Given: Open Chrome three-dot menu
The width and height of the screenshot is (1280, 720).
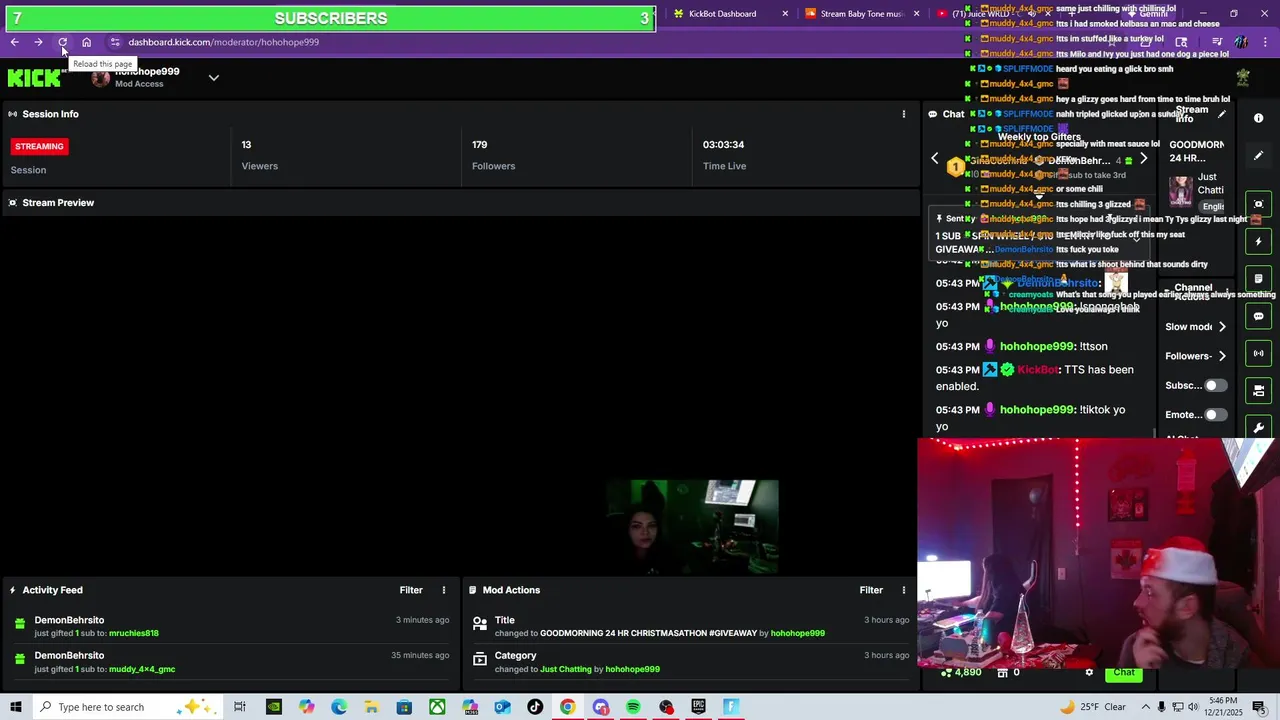Looking at the screenshot, I should click(x=1267, y=42).
